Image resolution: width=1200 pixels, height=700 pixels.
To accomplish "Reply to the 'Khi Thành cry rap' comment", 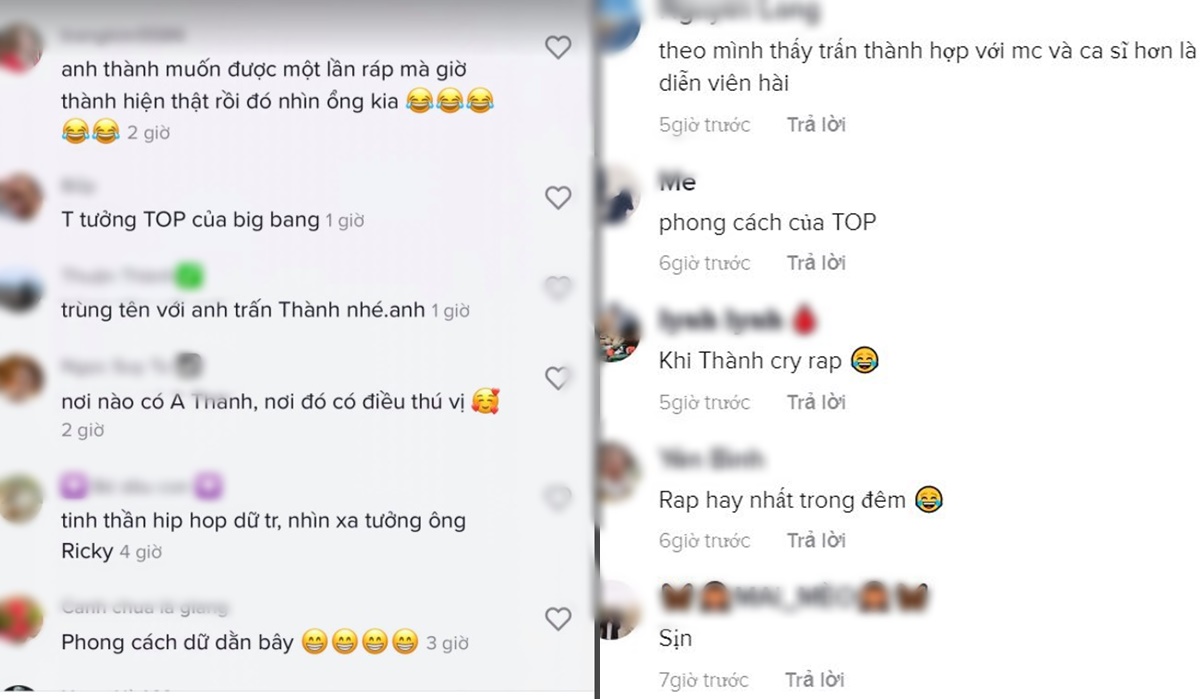I will tap(816, 402).
